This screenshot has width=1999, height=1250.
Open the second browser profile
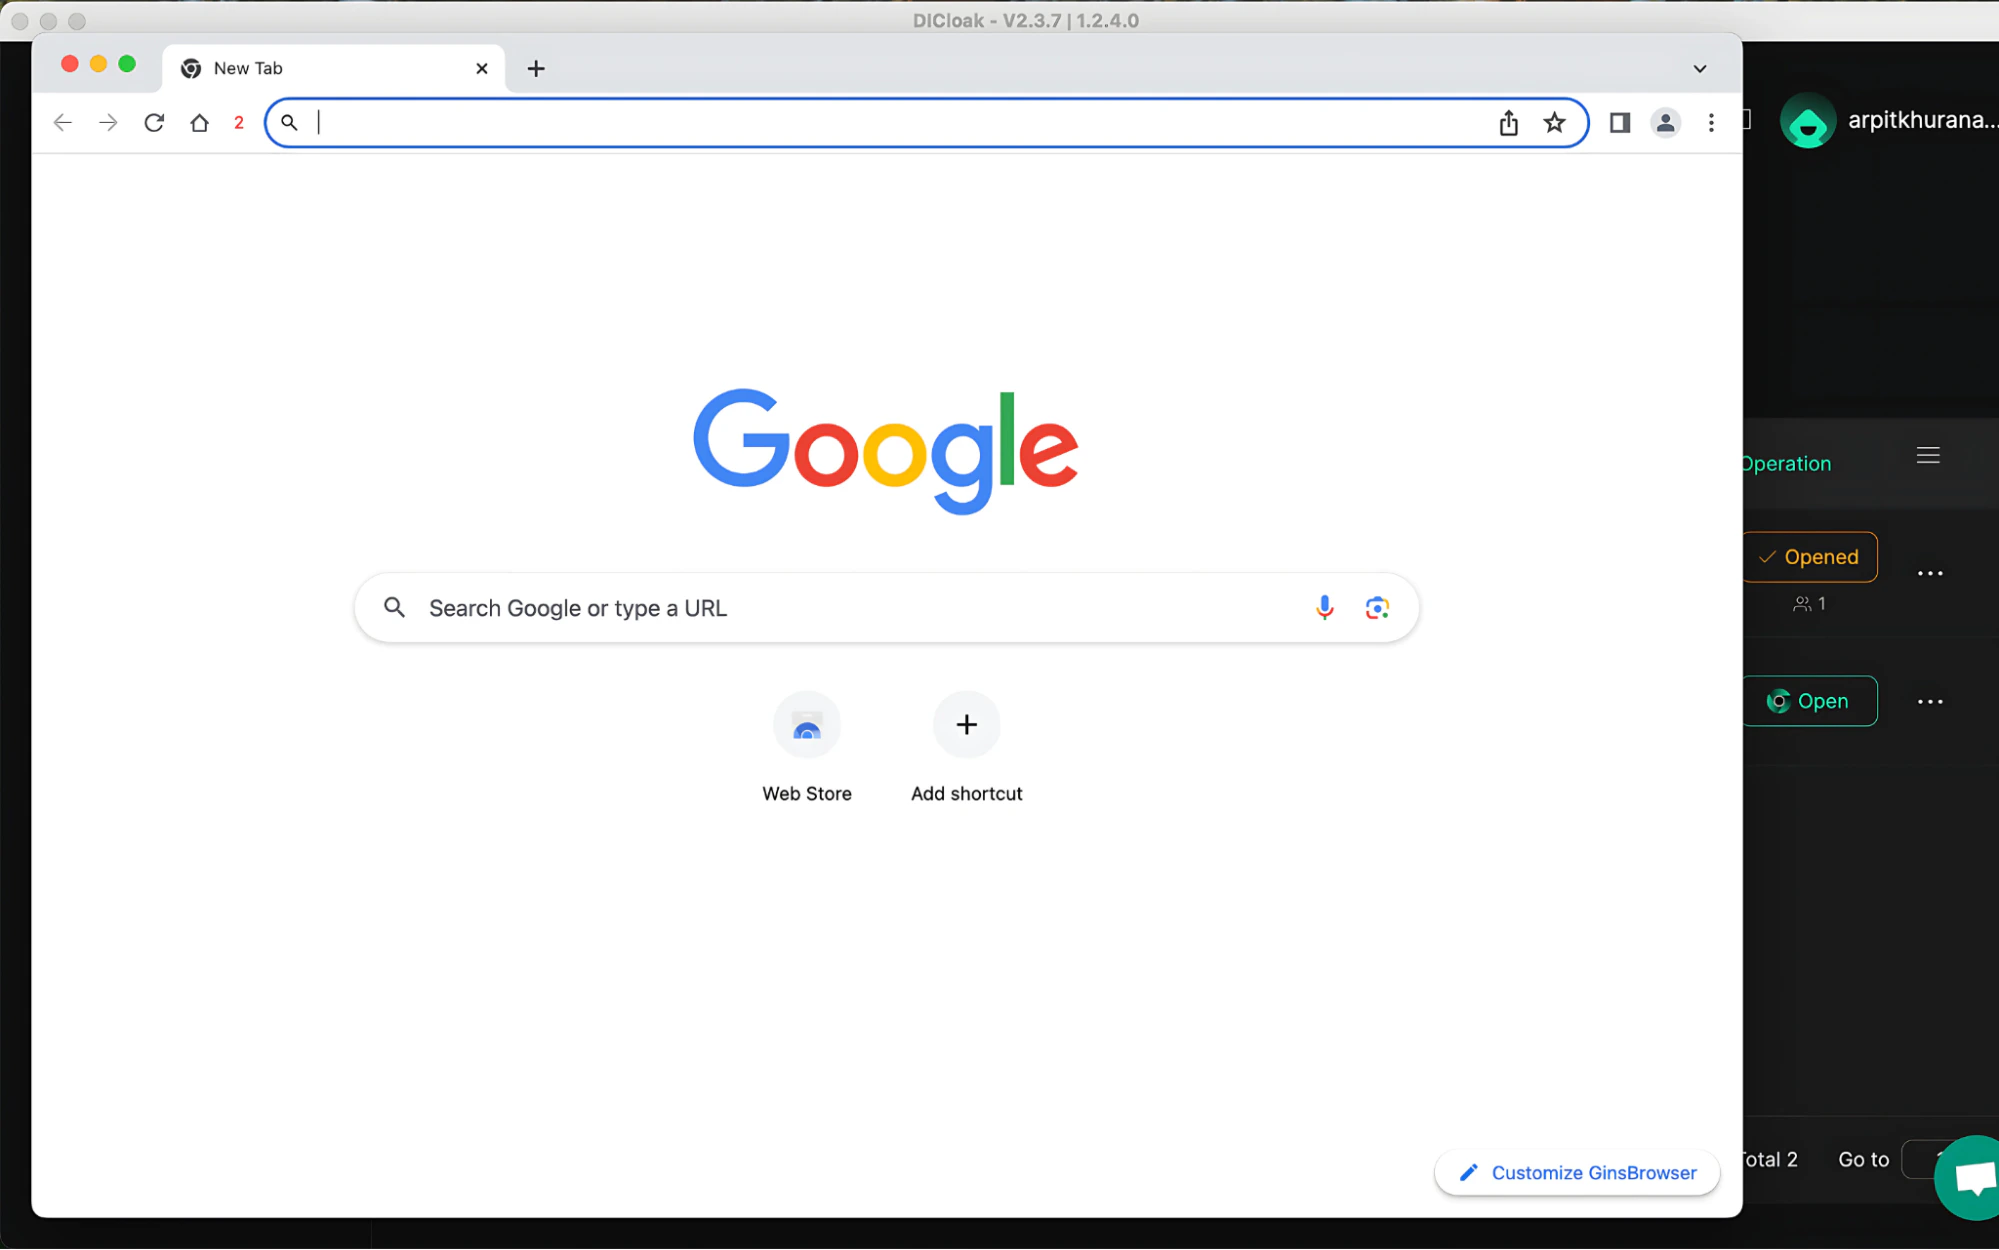(1810, 701)
